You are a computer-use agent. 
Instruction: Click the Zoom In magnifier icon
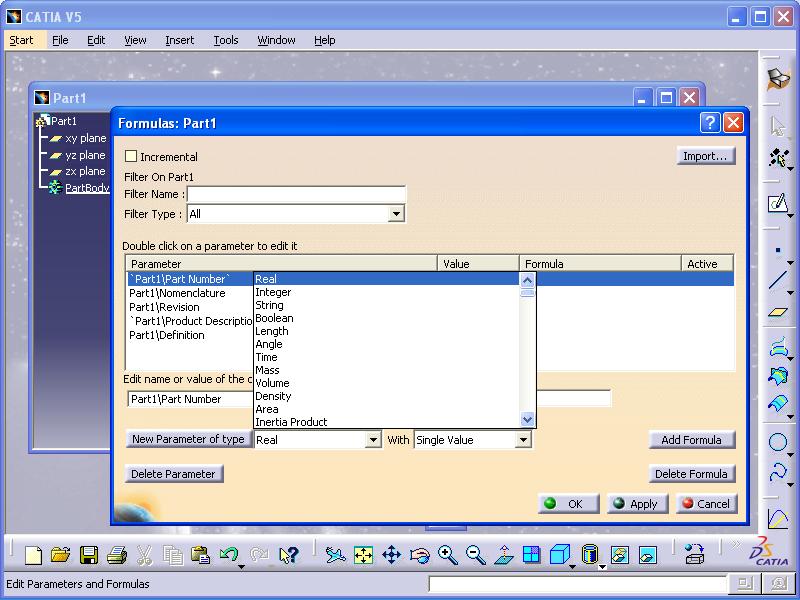(x=447, y=555)
